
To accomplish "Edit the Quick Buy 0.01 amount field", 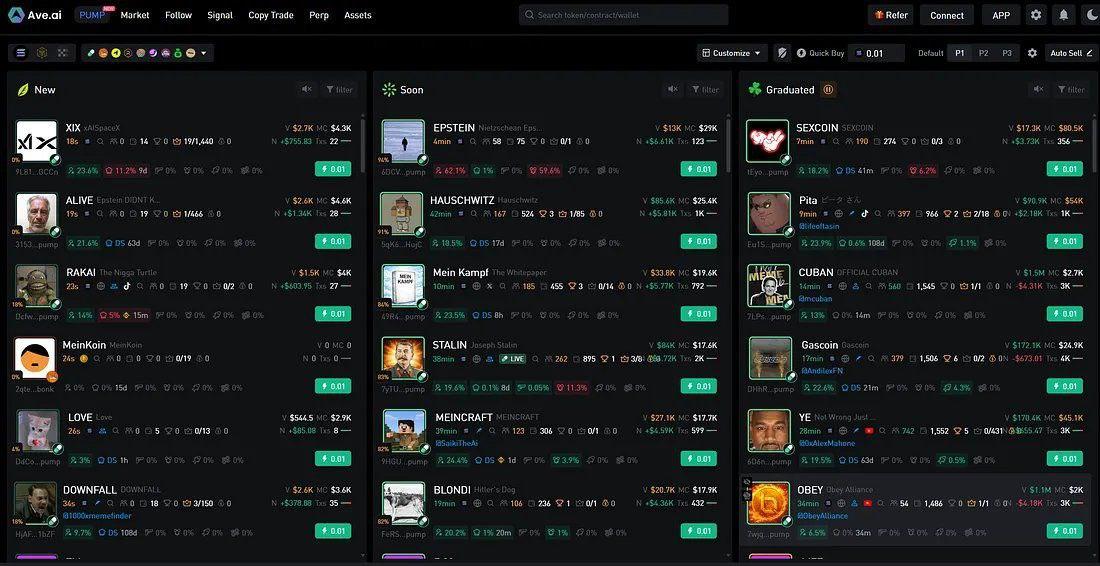I will point(876,53).
